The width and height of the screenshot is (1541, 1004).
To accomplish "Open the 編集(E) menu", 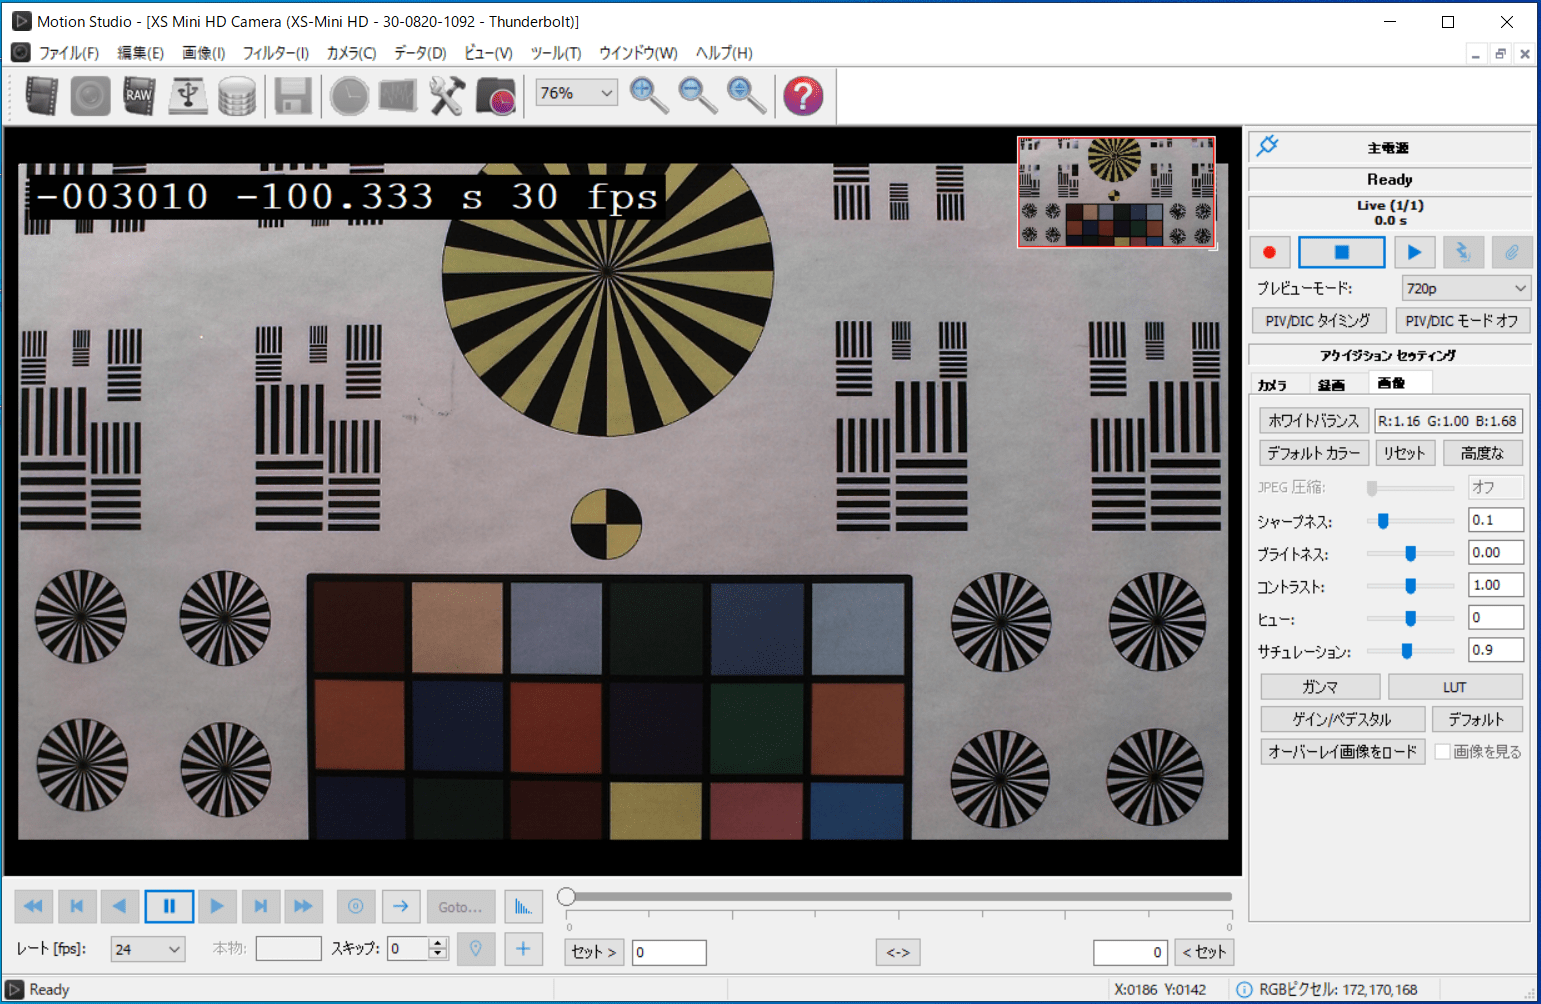I will (x=140, y=53).
